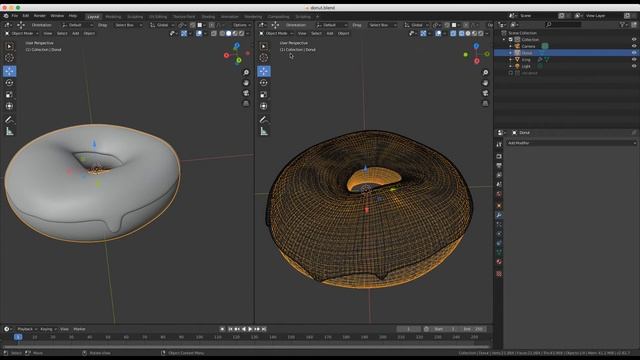This screenshot has width=640, height=360.
Task: Select the Transform tool in left viewport
Action: 9,106
